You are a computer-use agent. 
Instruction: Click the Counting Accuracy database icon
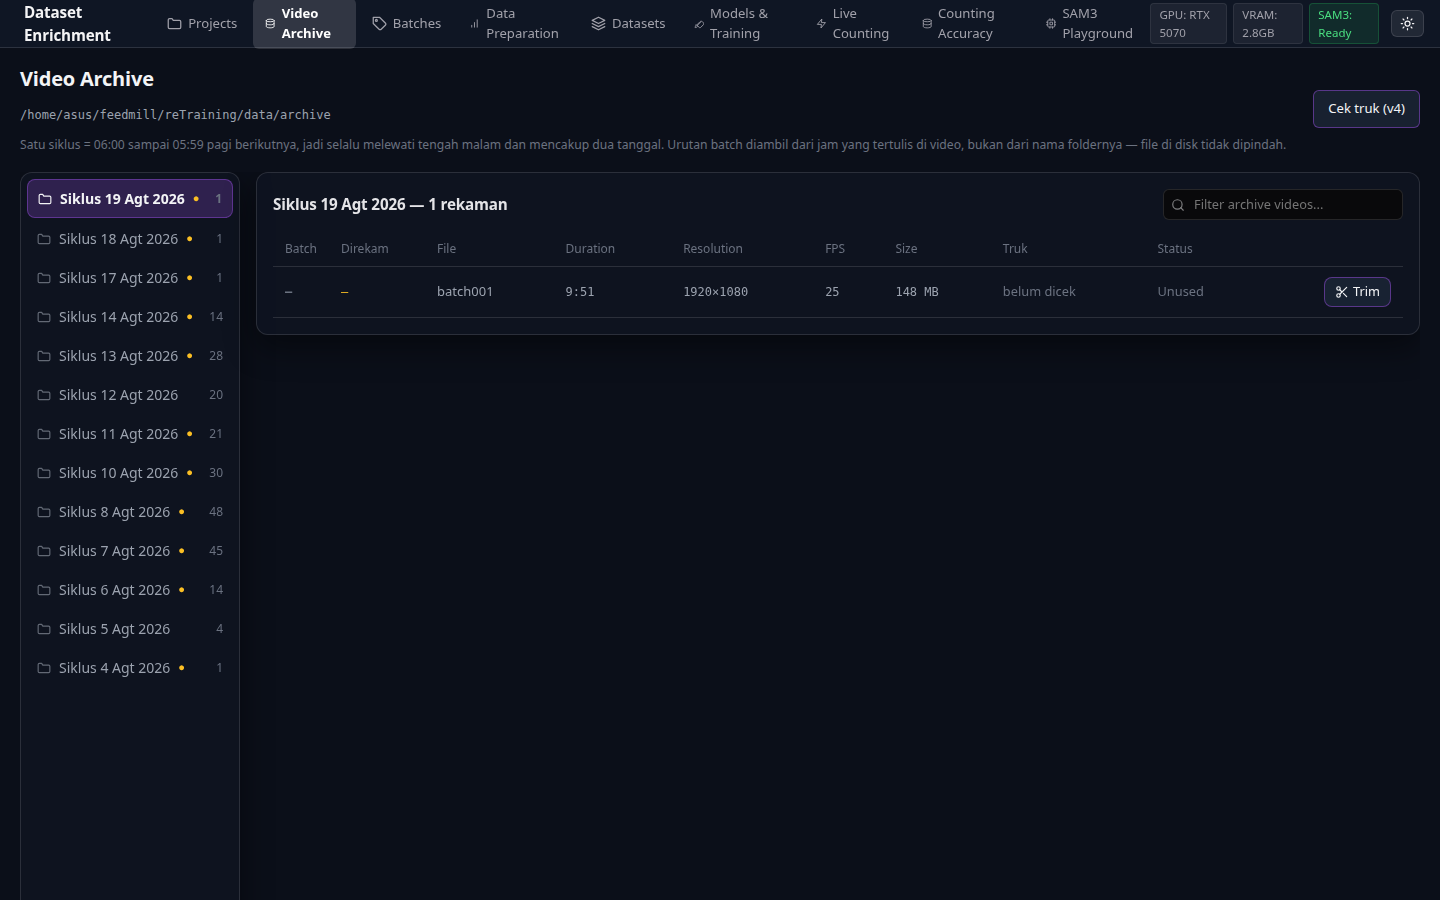(x=927, y=23)
